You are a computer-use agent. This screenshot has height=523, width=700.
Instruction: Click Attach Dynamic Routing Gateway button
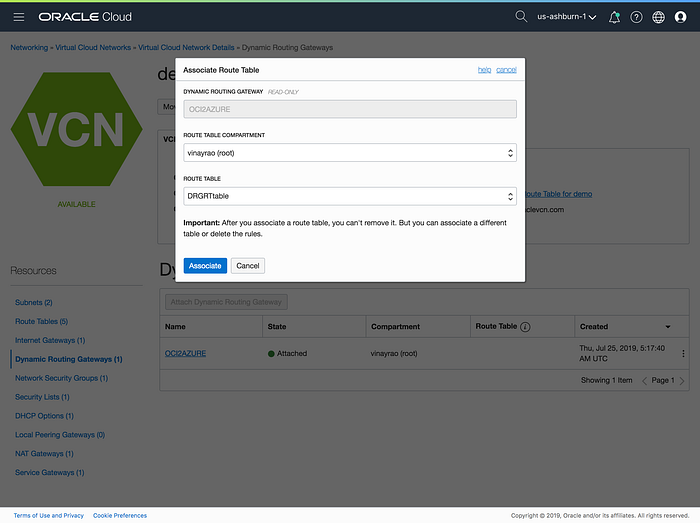[x=226, y=302]
